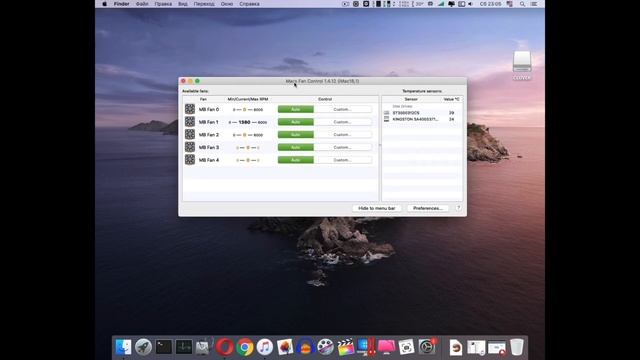Click the MB Fan 2 fan icon

190,134
